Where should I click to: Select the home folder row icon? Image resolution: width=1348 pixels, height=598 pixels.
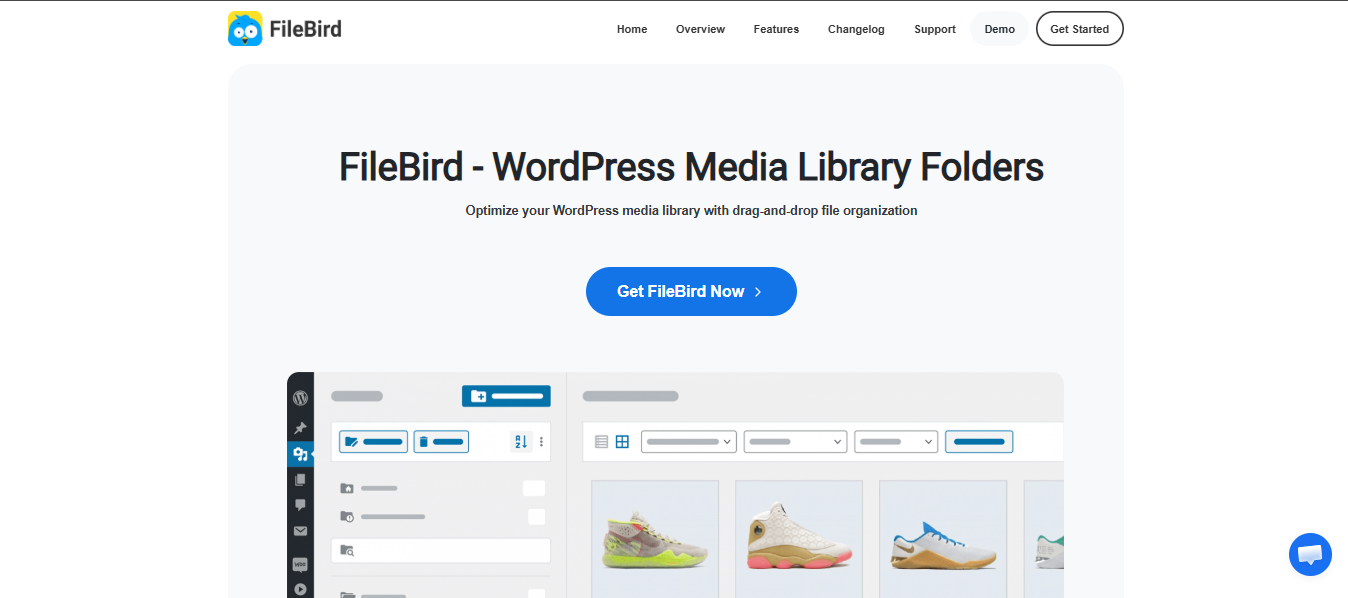[x=347, y=488]
